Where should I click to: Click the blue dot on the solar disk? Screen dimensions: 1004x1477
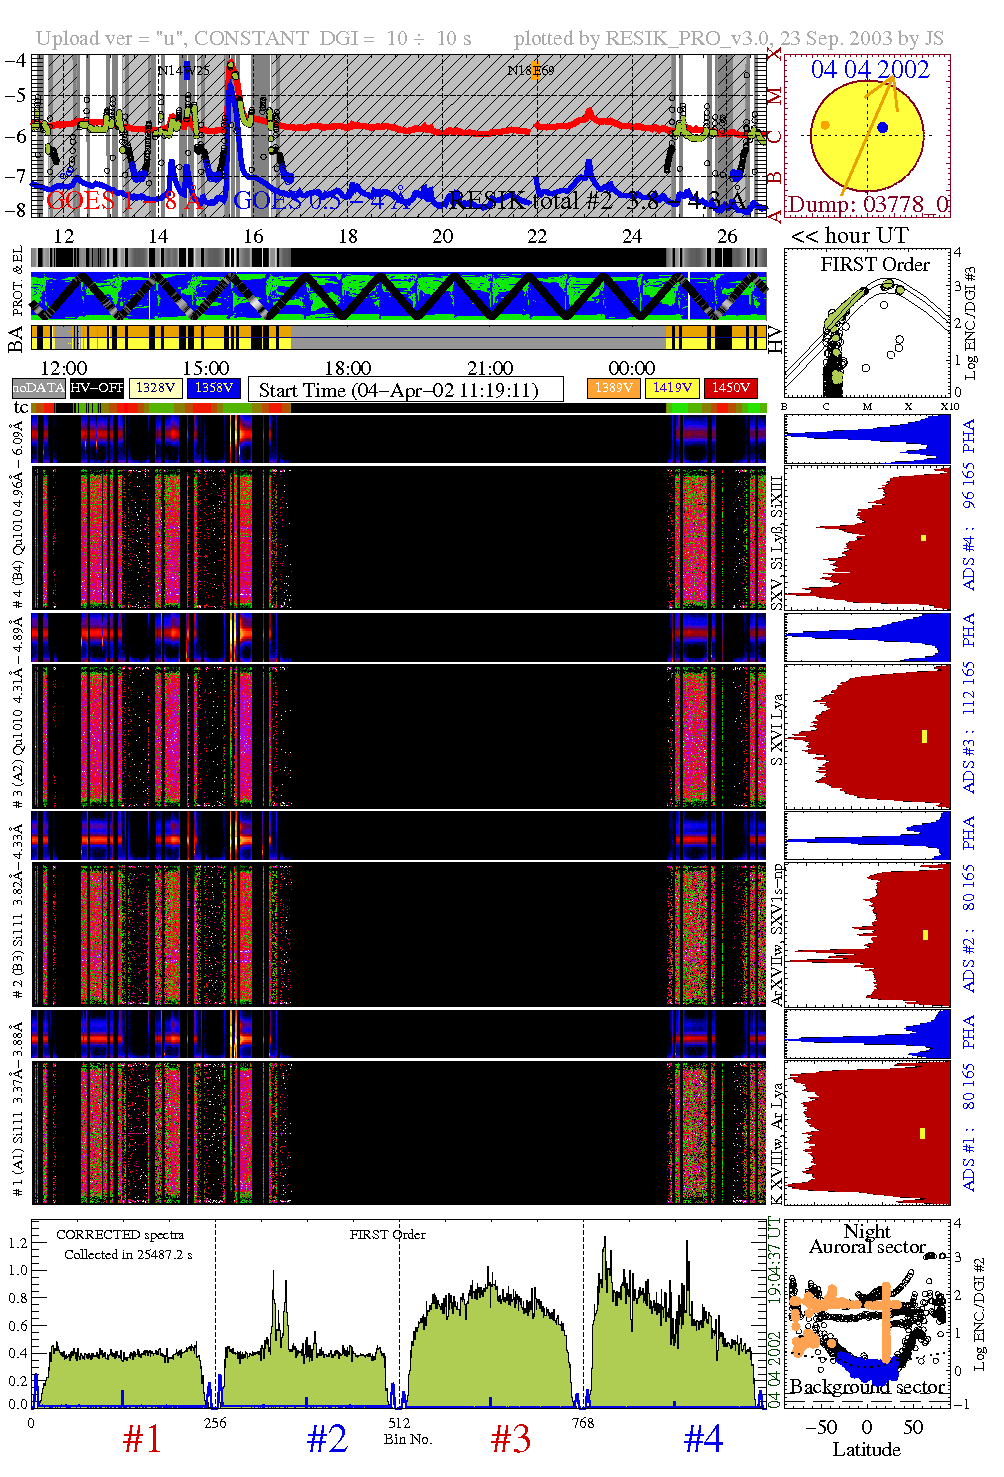coord(882,128)
